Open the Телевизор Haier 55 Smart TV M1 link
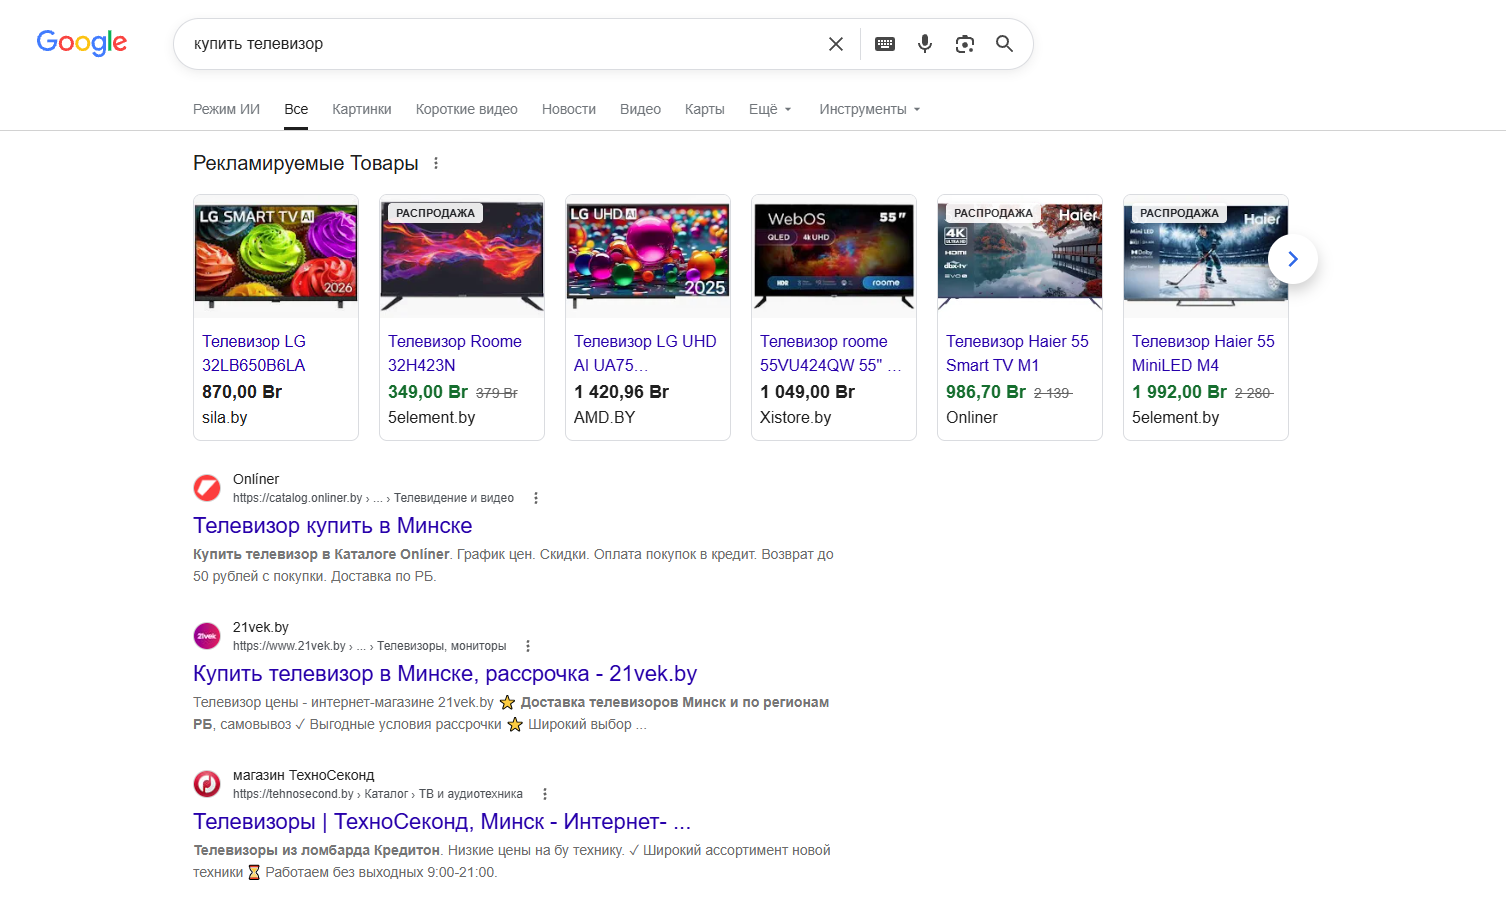The image size is (1506, 905). click(1017, 353)
